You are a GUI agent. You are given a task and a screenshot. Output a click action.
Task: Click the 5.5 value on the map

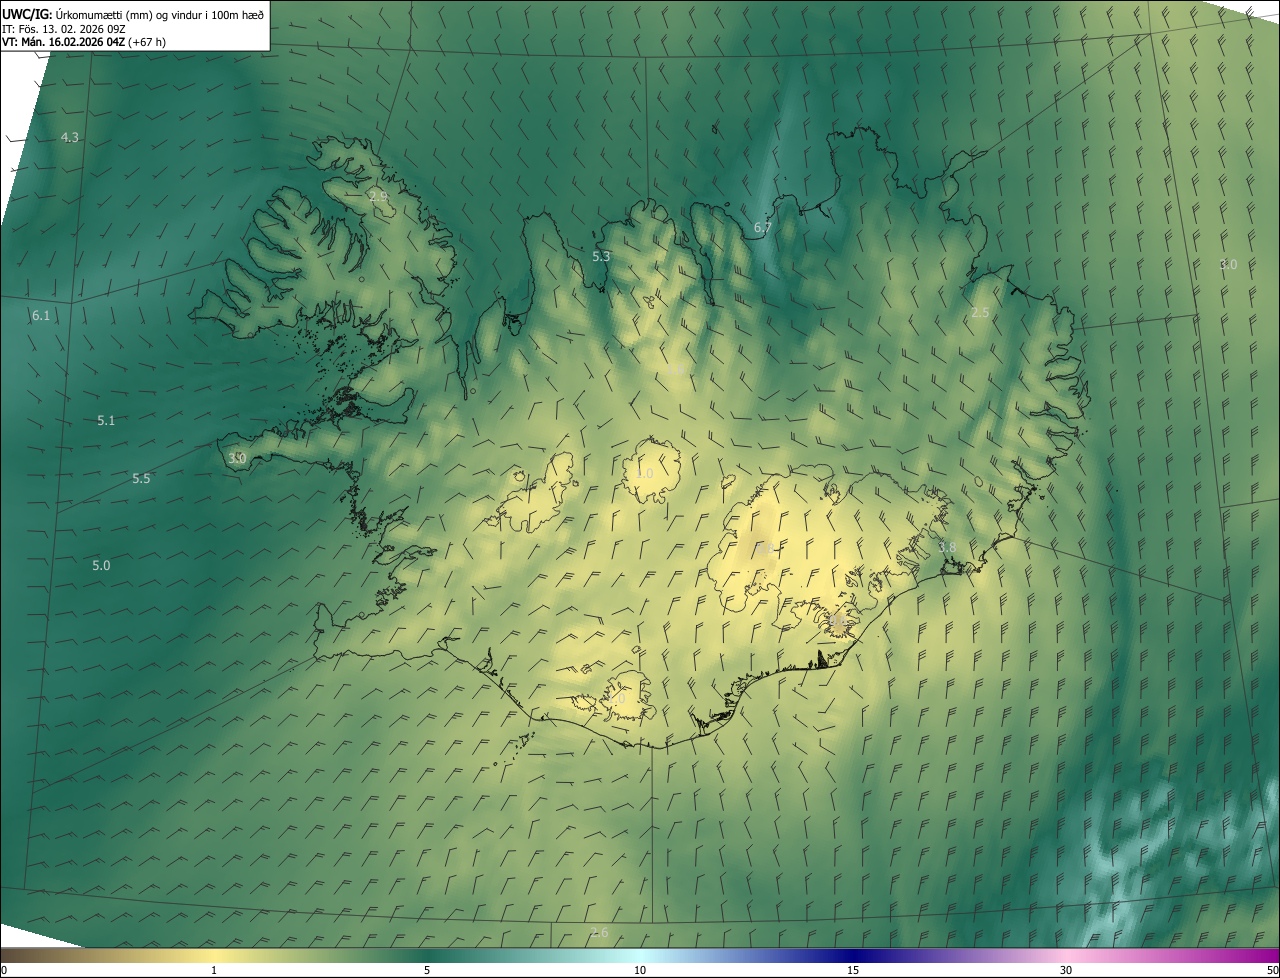141,478
